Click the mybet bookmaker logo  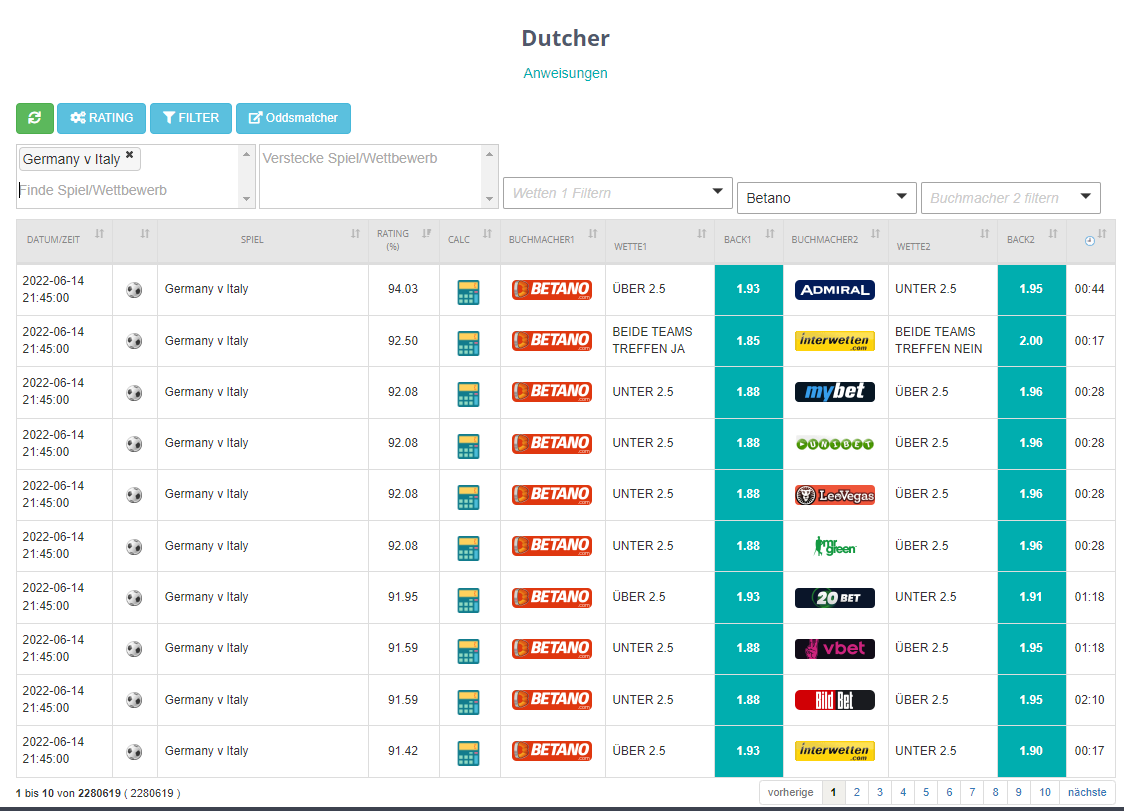pyautogui.click(x=834, y=392)
